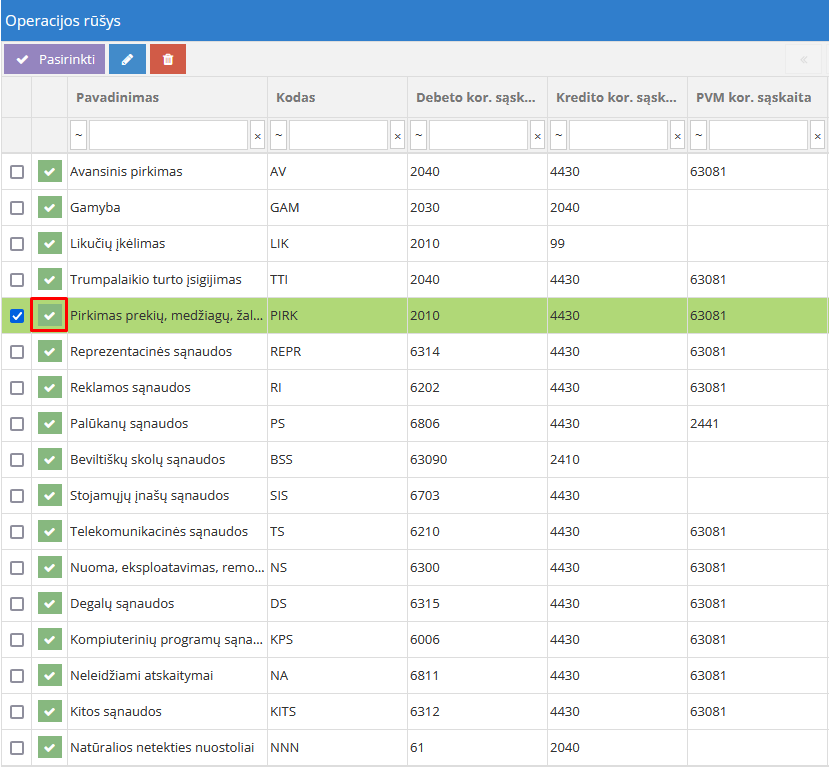The image size is (829, 767).
Task: Click the red trash delete icon
Action: click(168, 59)
